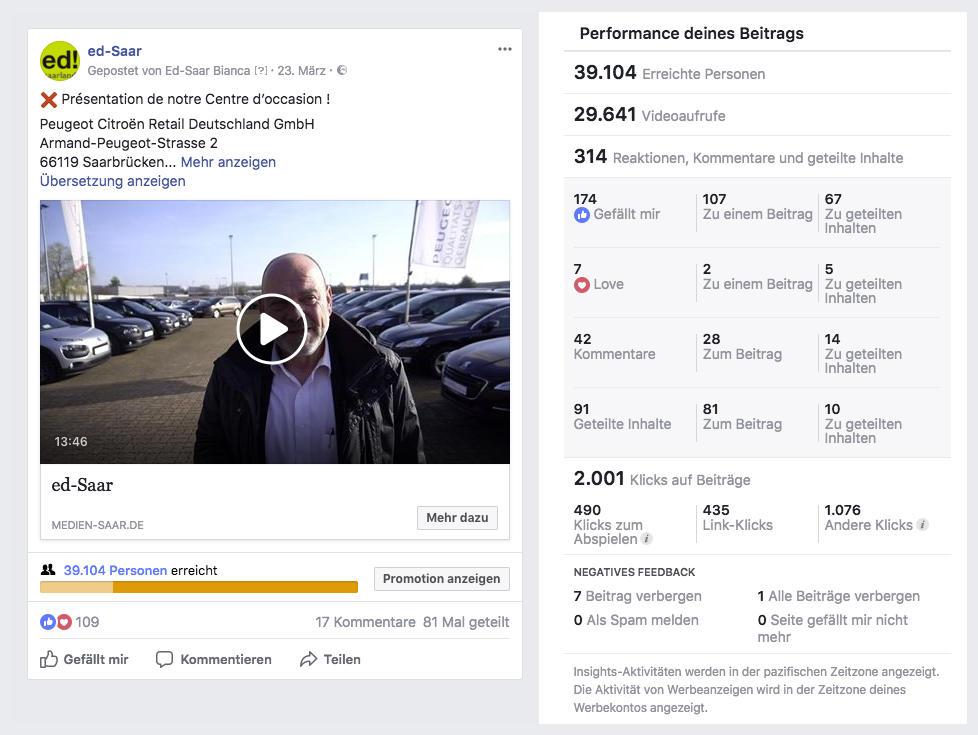Open the post options three-dot menu
This screenshot has height=735, width=978.
click(x=505, y=49)
